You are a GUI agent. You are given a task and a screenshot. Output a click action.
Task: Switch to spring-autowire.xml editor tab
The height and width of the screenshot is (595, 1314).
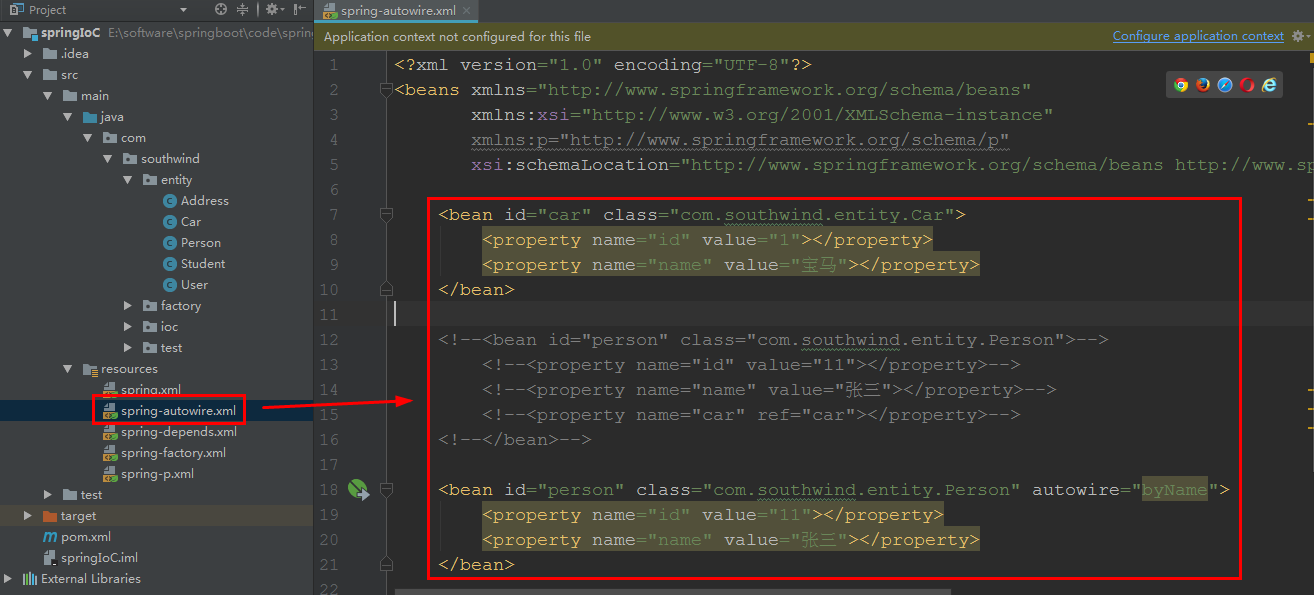click(x=398, y=12)
